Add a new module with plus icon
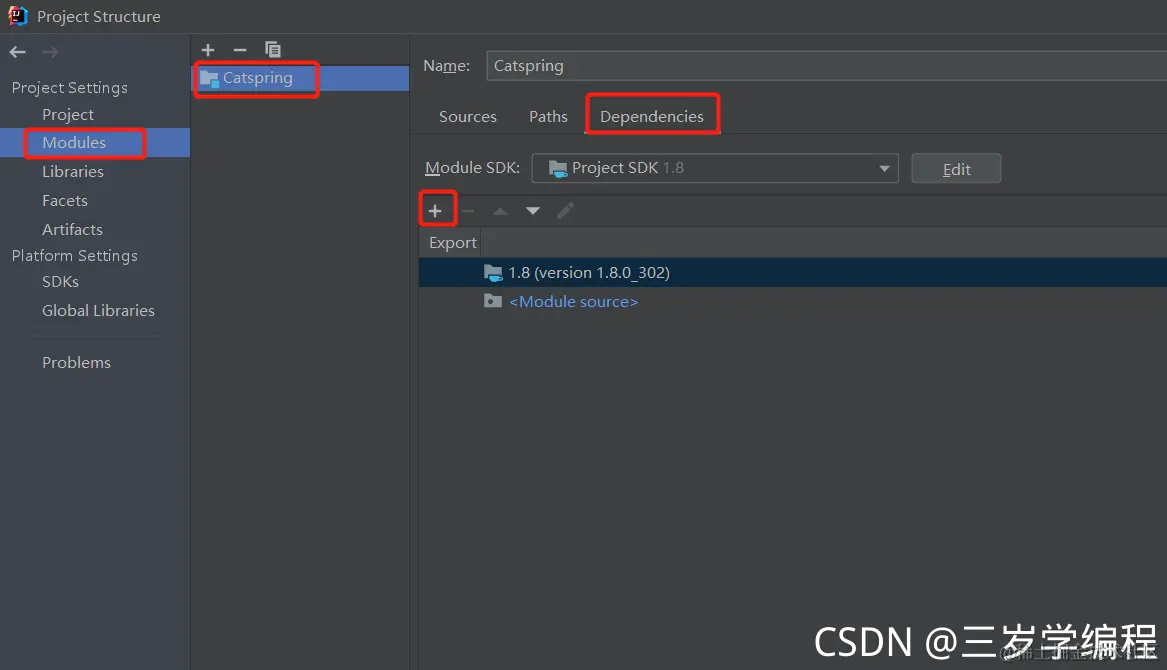 pos(208,50)
